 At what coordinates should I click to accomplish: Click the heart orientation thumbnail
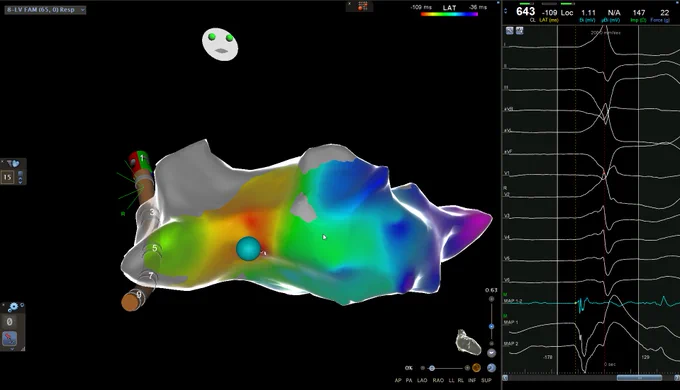(x=468, y=342)
